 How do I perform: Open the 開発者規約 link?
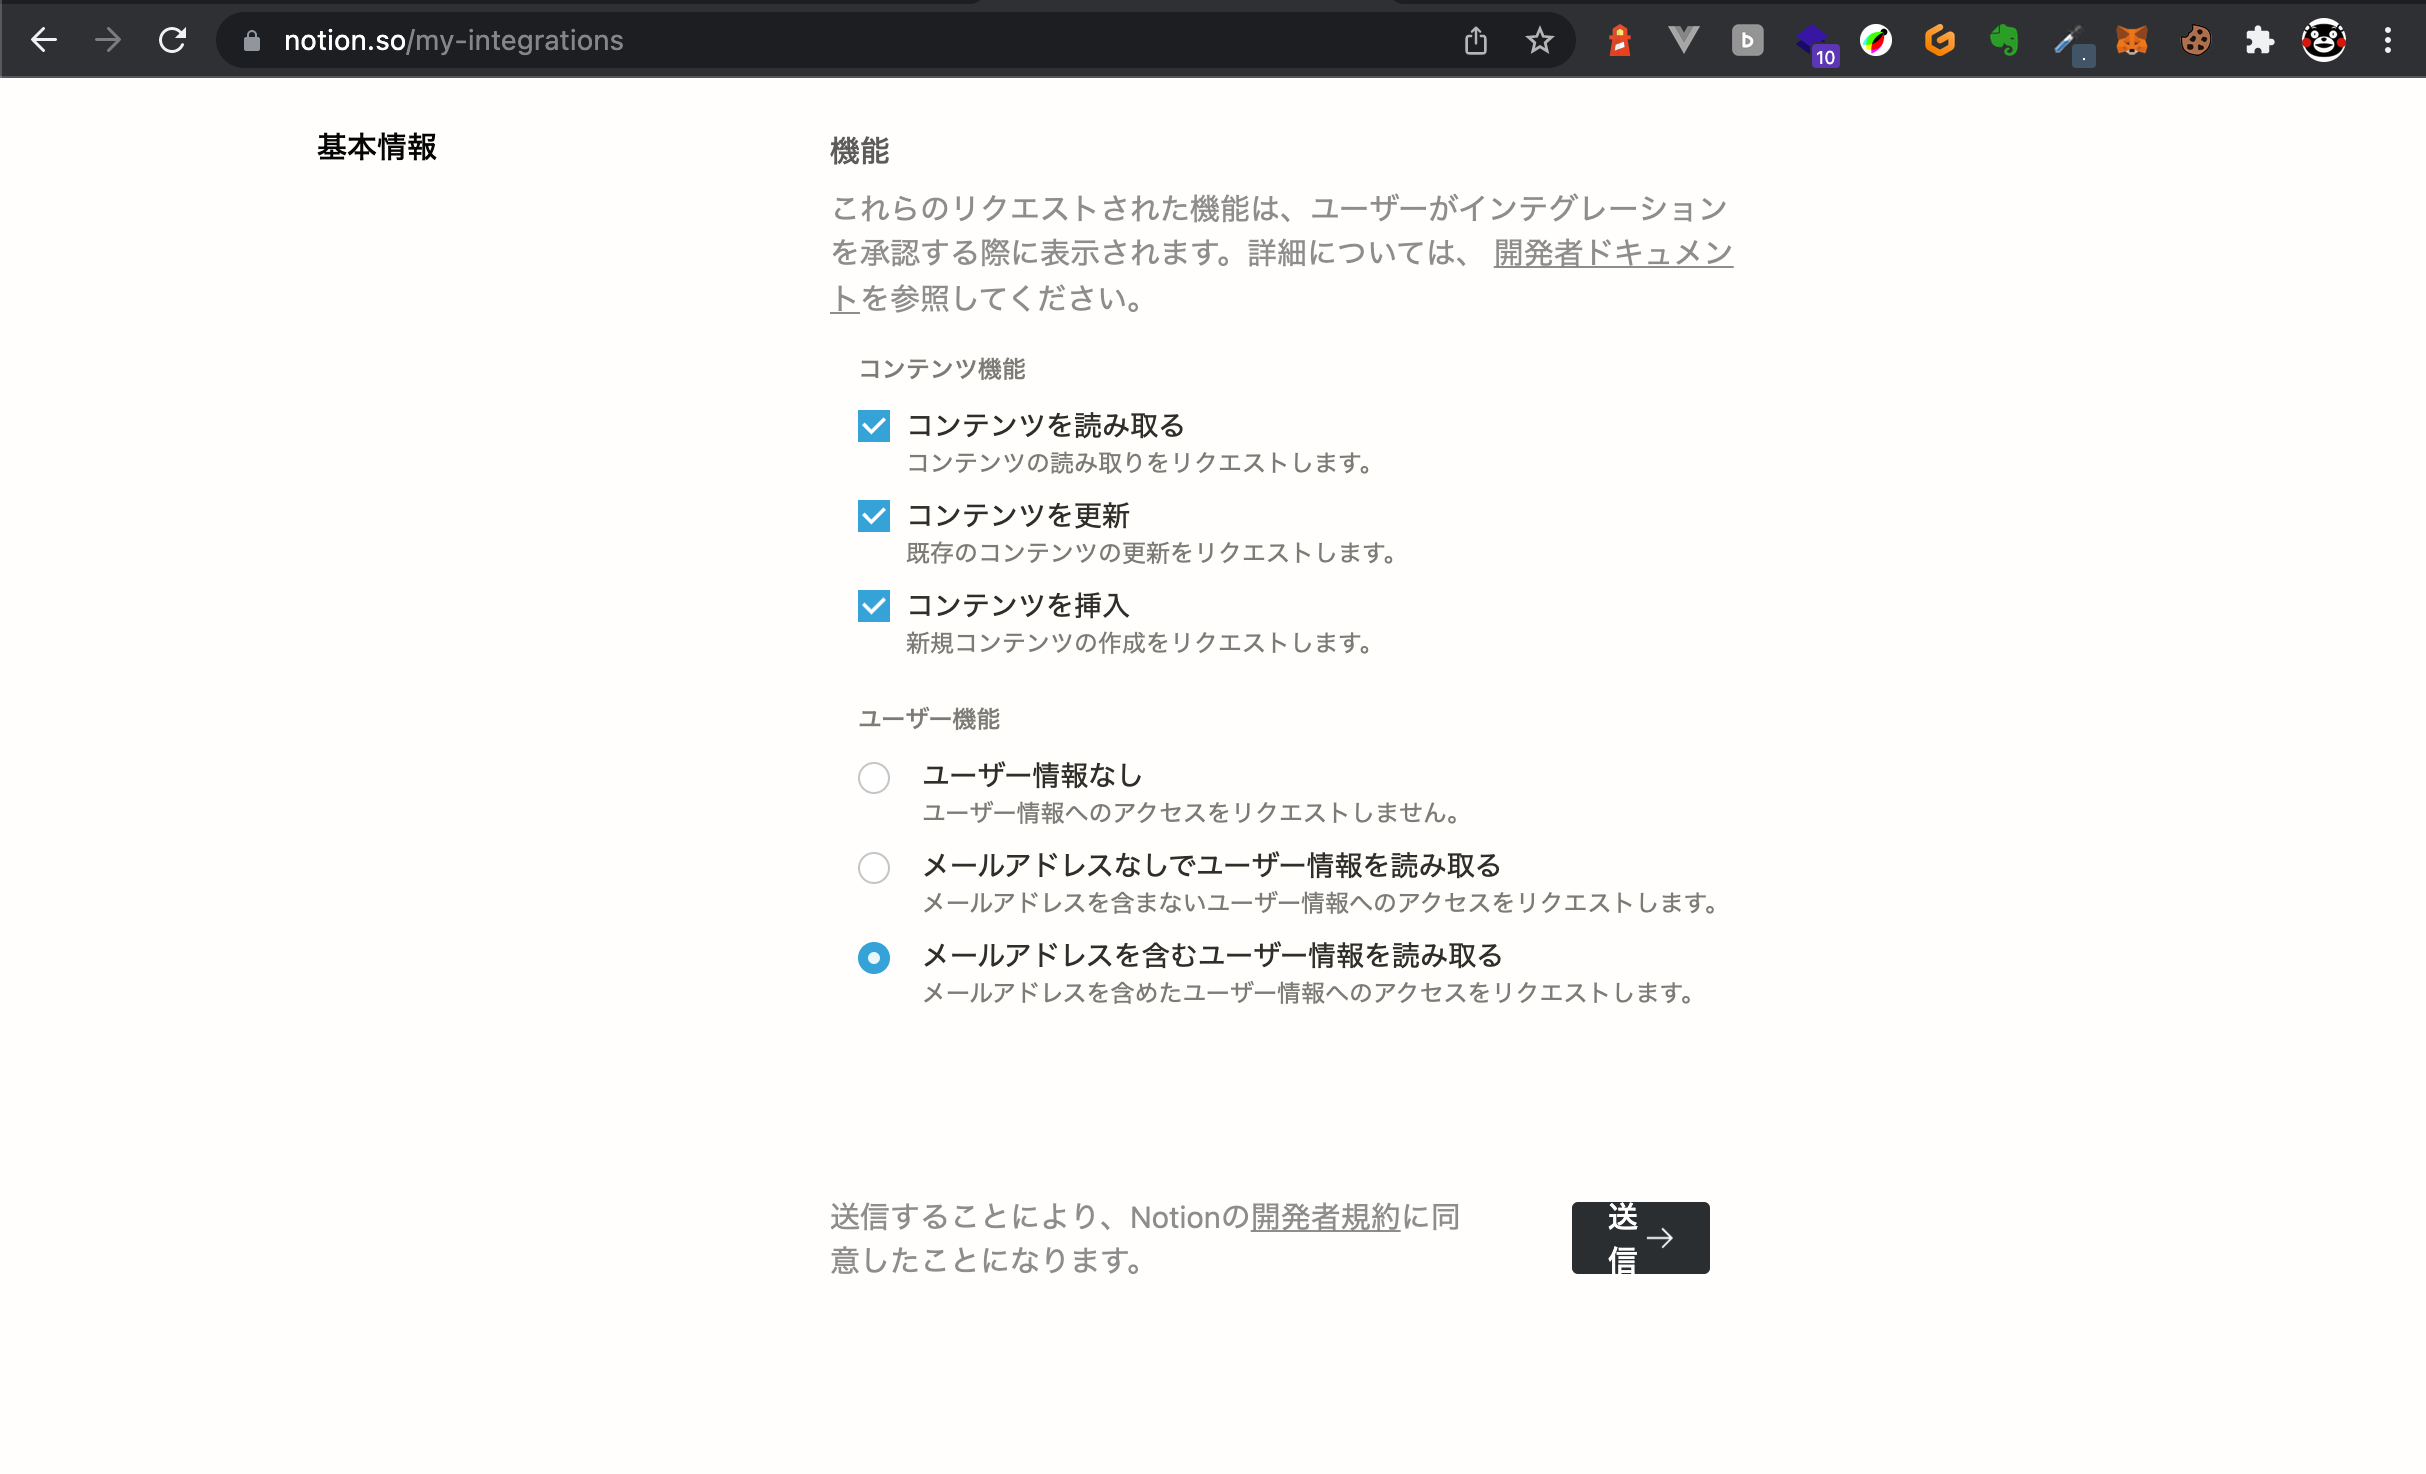click(x=1322, y=1217)
